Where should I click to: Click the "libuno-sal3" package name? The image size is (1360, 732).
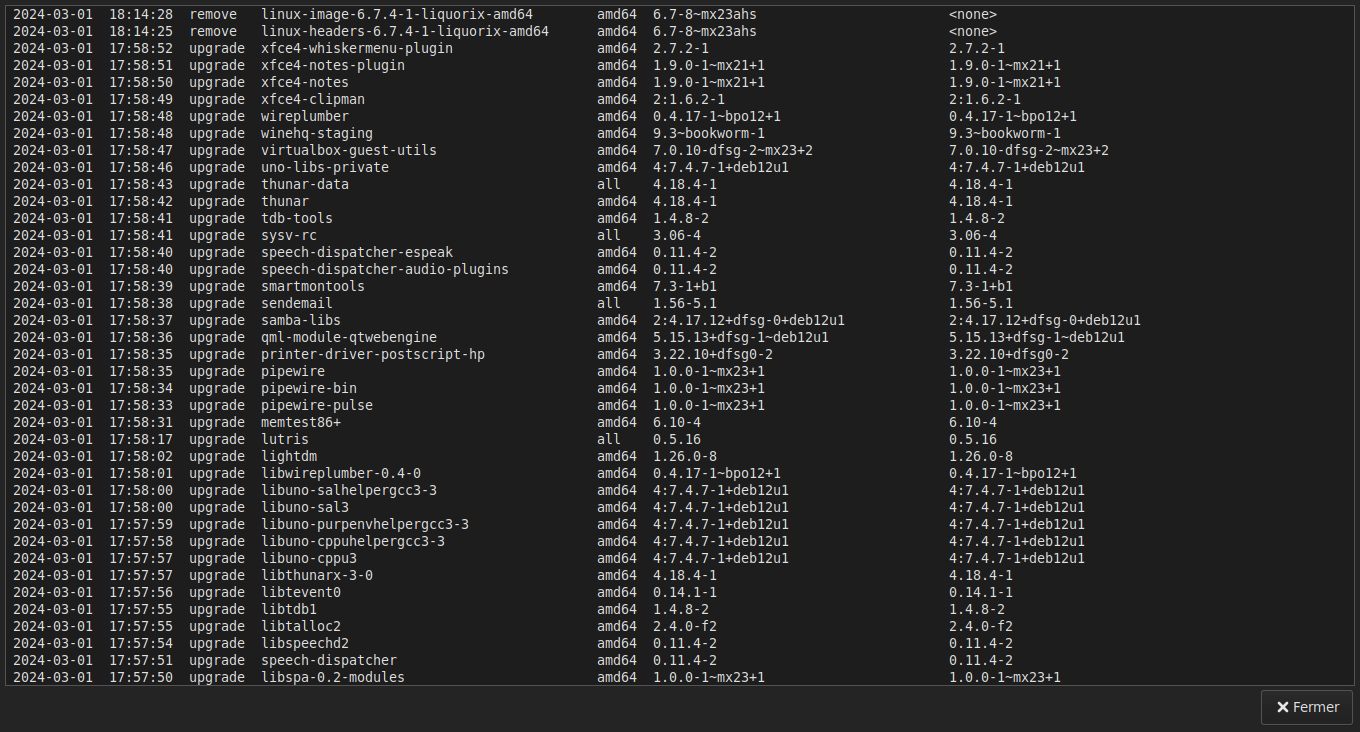[x=305, y=508]
